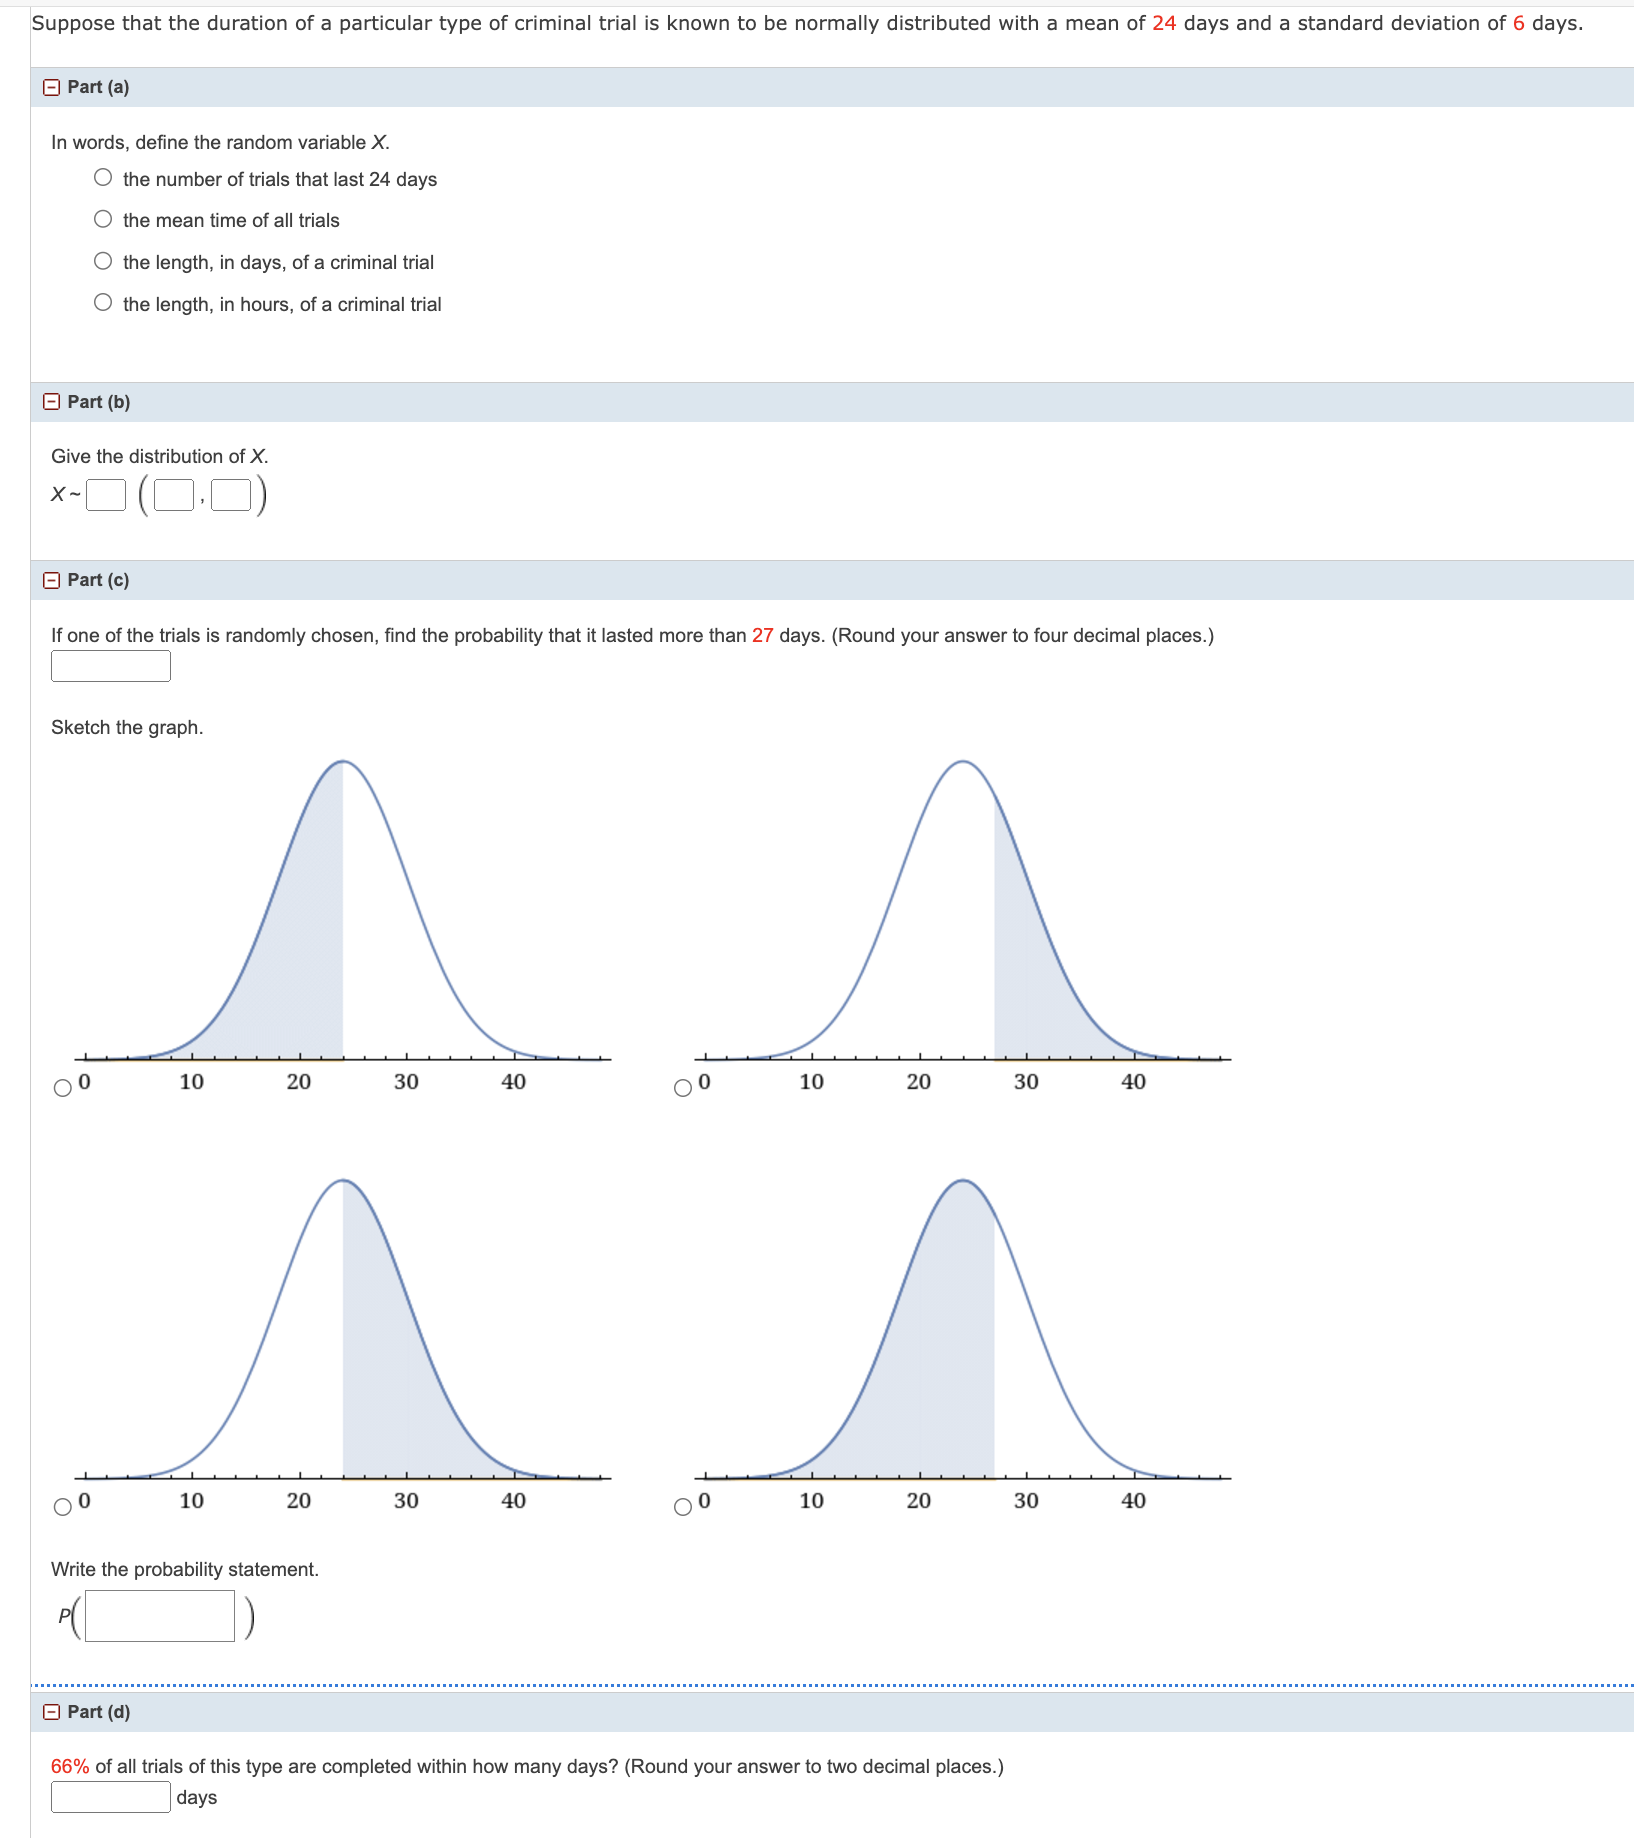Select 'the number of trials that last 24 days'
The image size is (1634, 1838).
[103, 177]
